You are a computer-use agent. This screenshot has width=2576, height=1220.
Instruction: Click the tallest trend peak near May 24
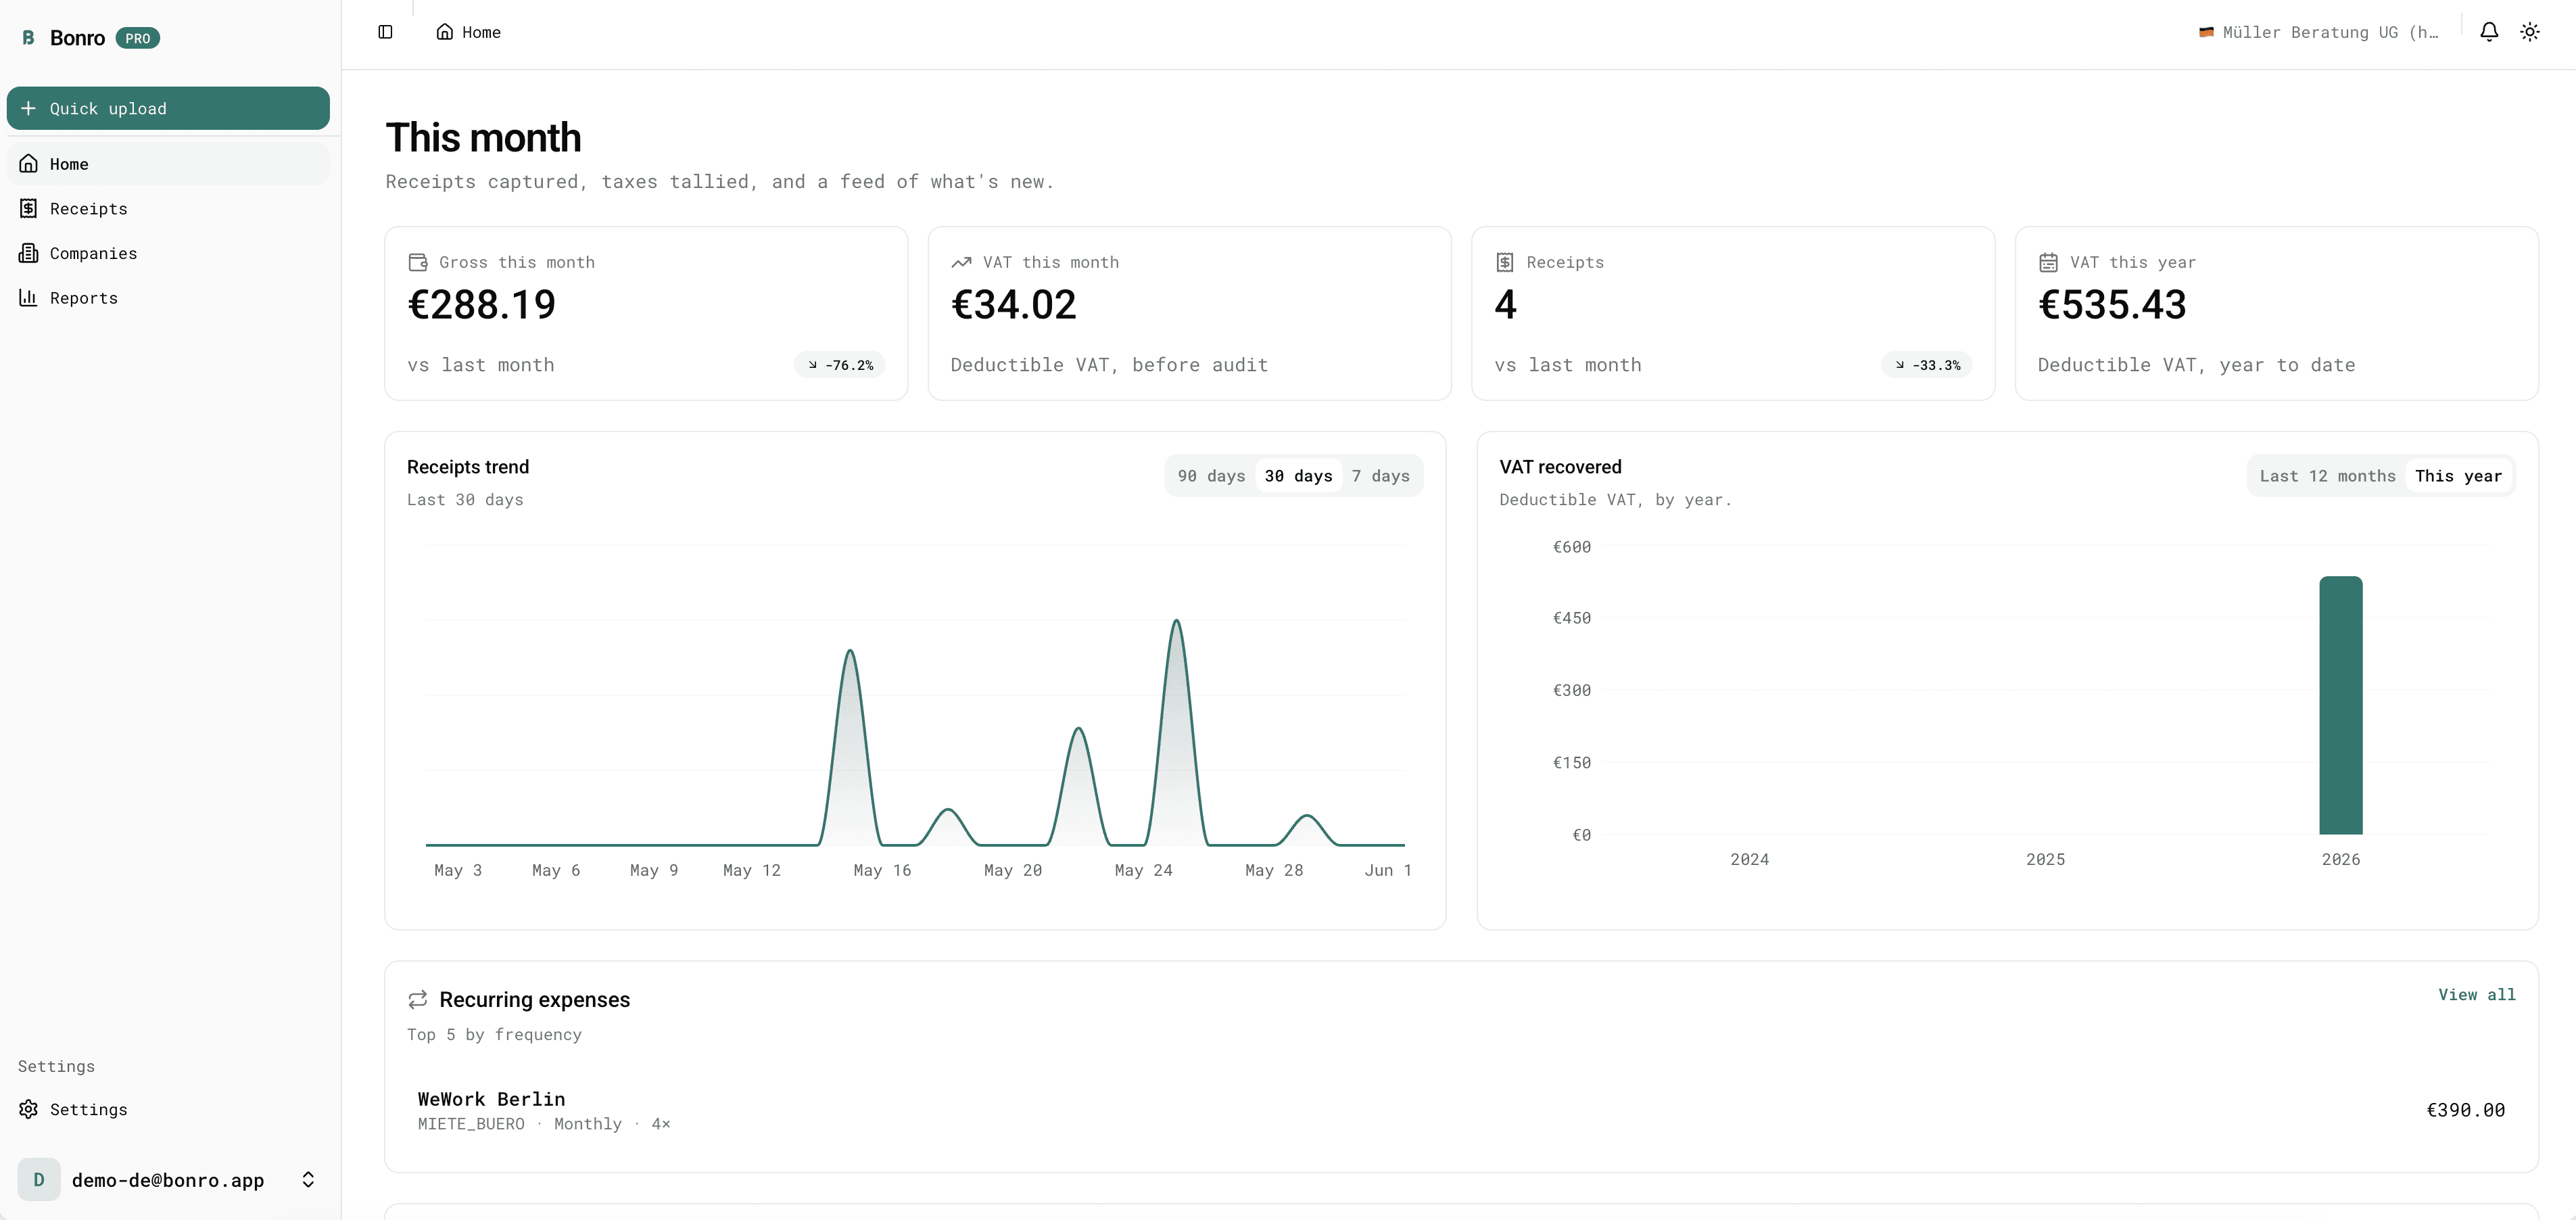(1177, 622)
